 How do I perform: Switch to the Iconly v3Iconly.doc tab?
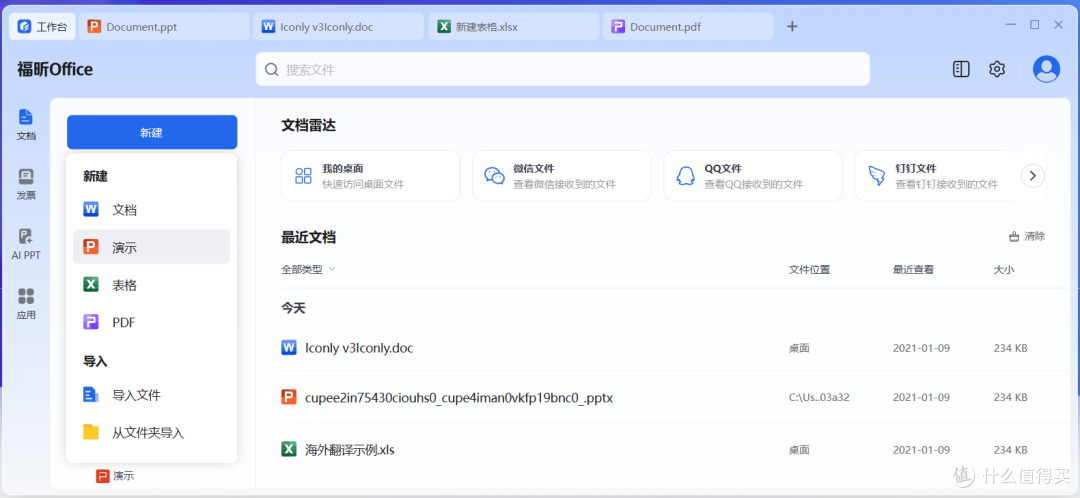(338, 27)
